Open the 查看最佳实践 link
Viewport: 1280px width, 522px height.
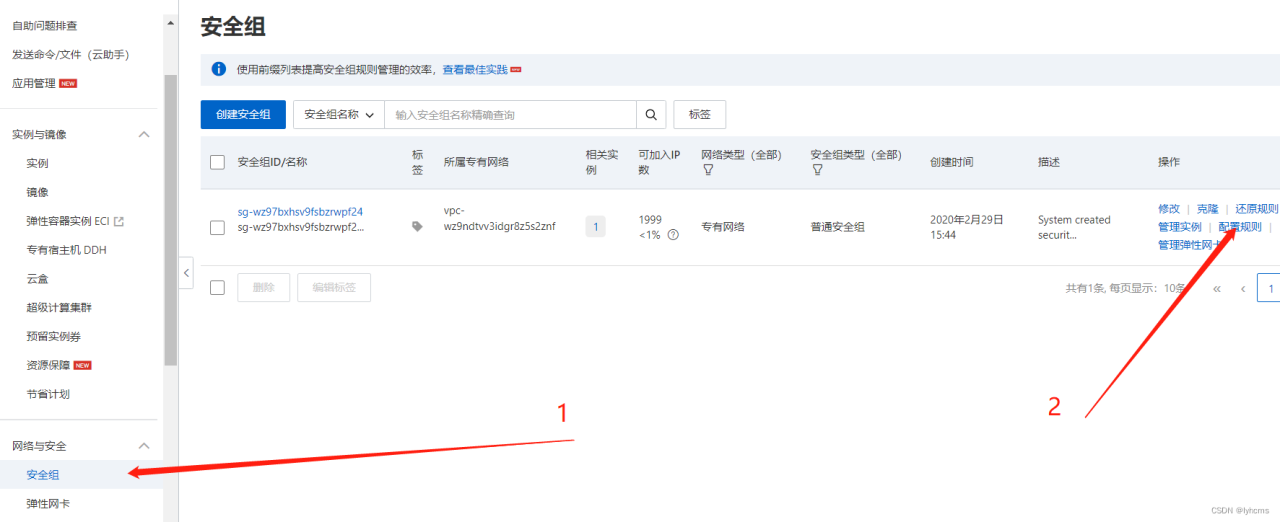[475, 70]
